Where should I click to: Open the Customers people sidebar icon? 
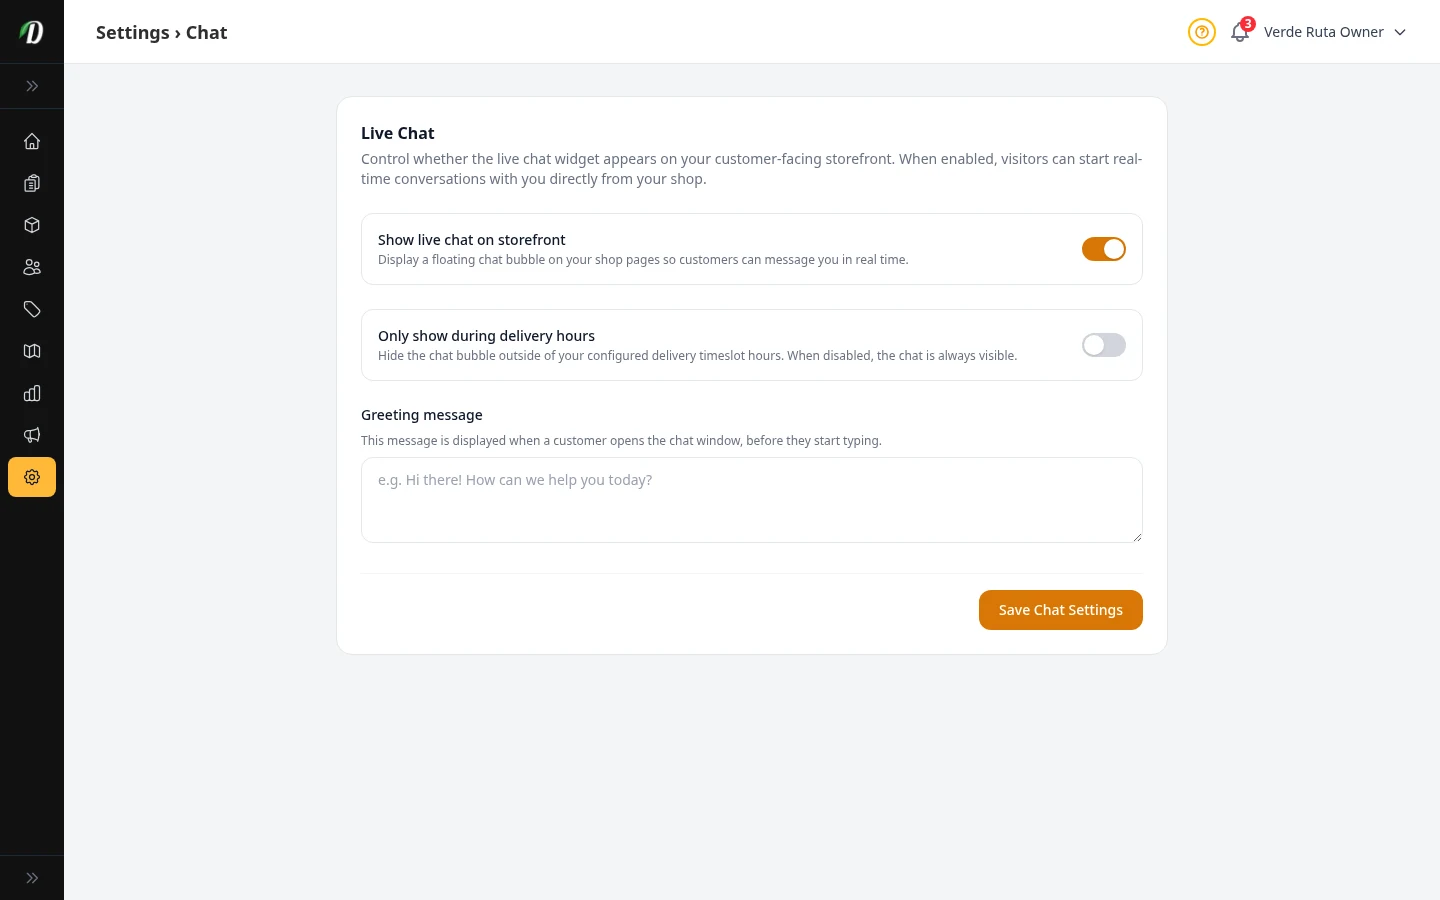pos(32,267)
